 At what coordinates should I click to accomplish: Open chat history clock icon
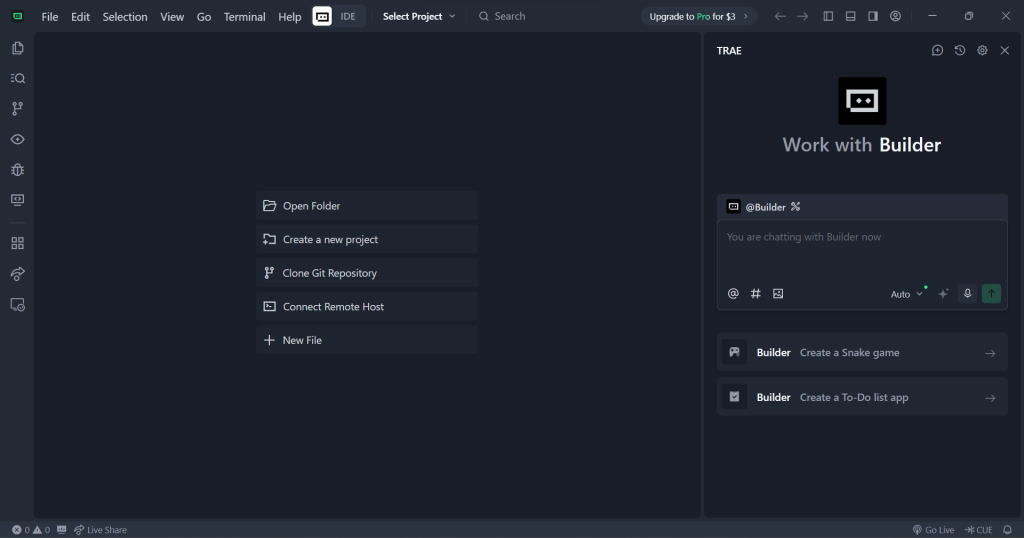point(960,50)
